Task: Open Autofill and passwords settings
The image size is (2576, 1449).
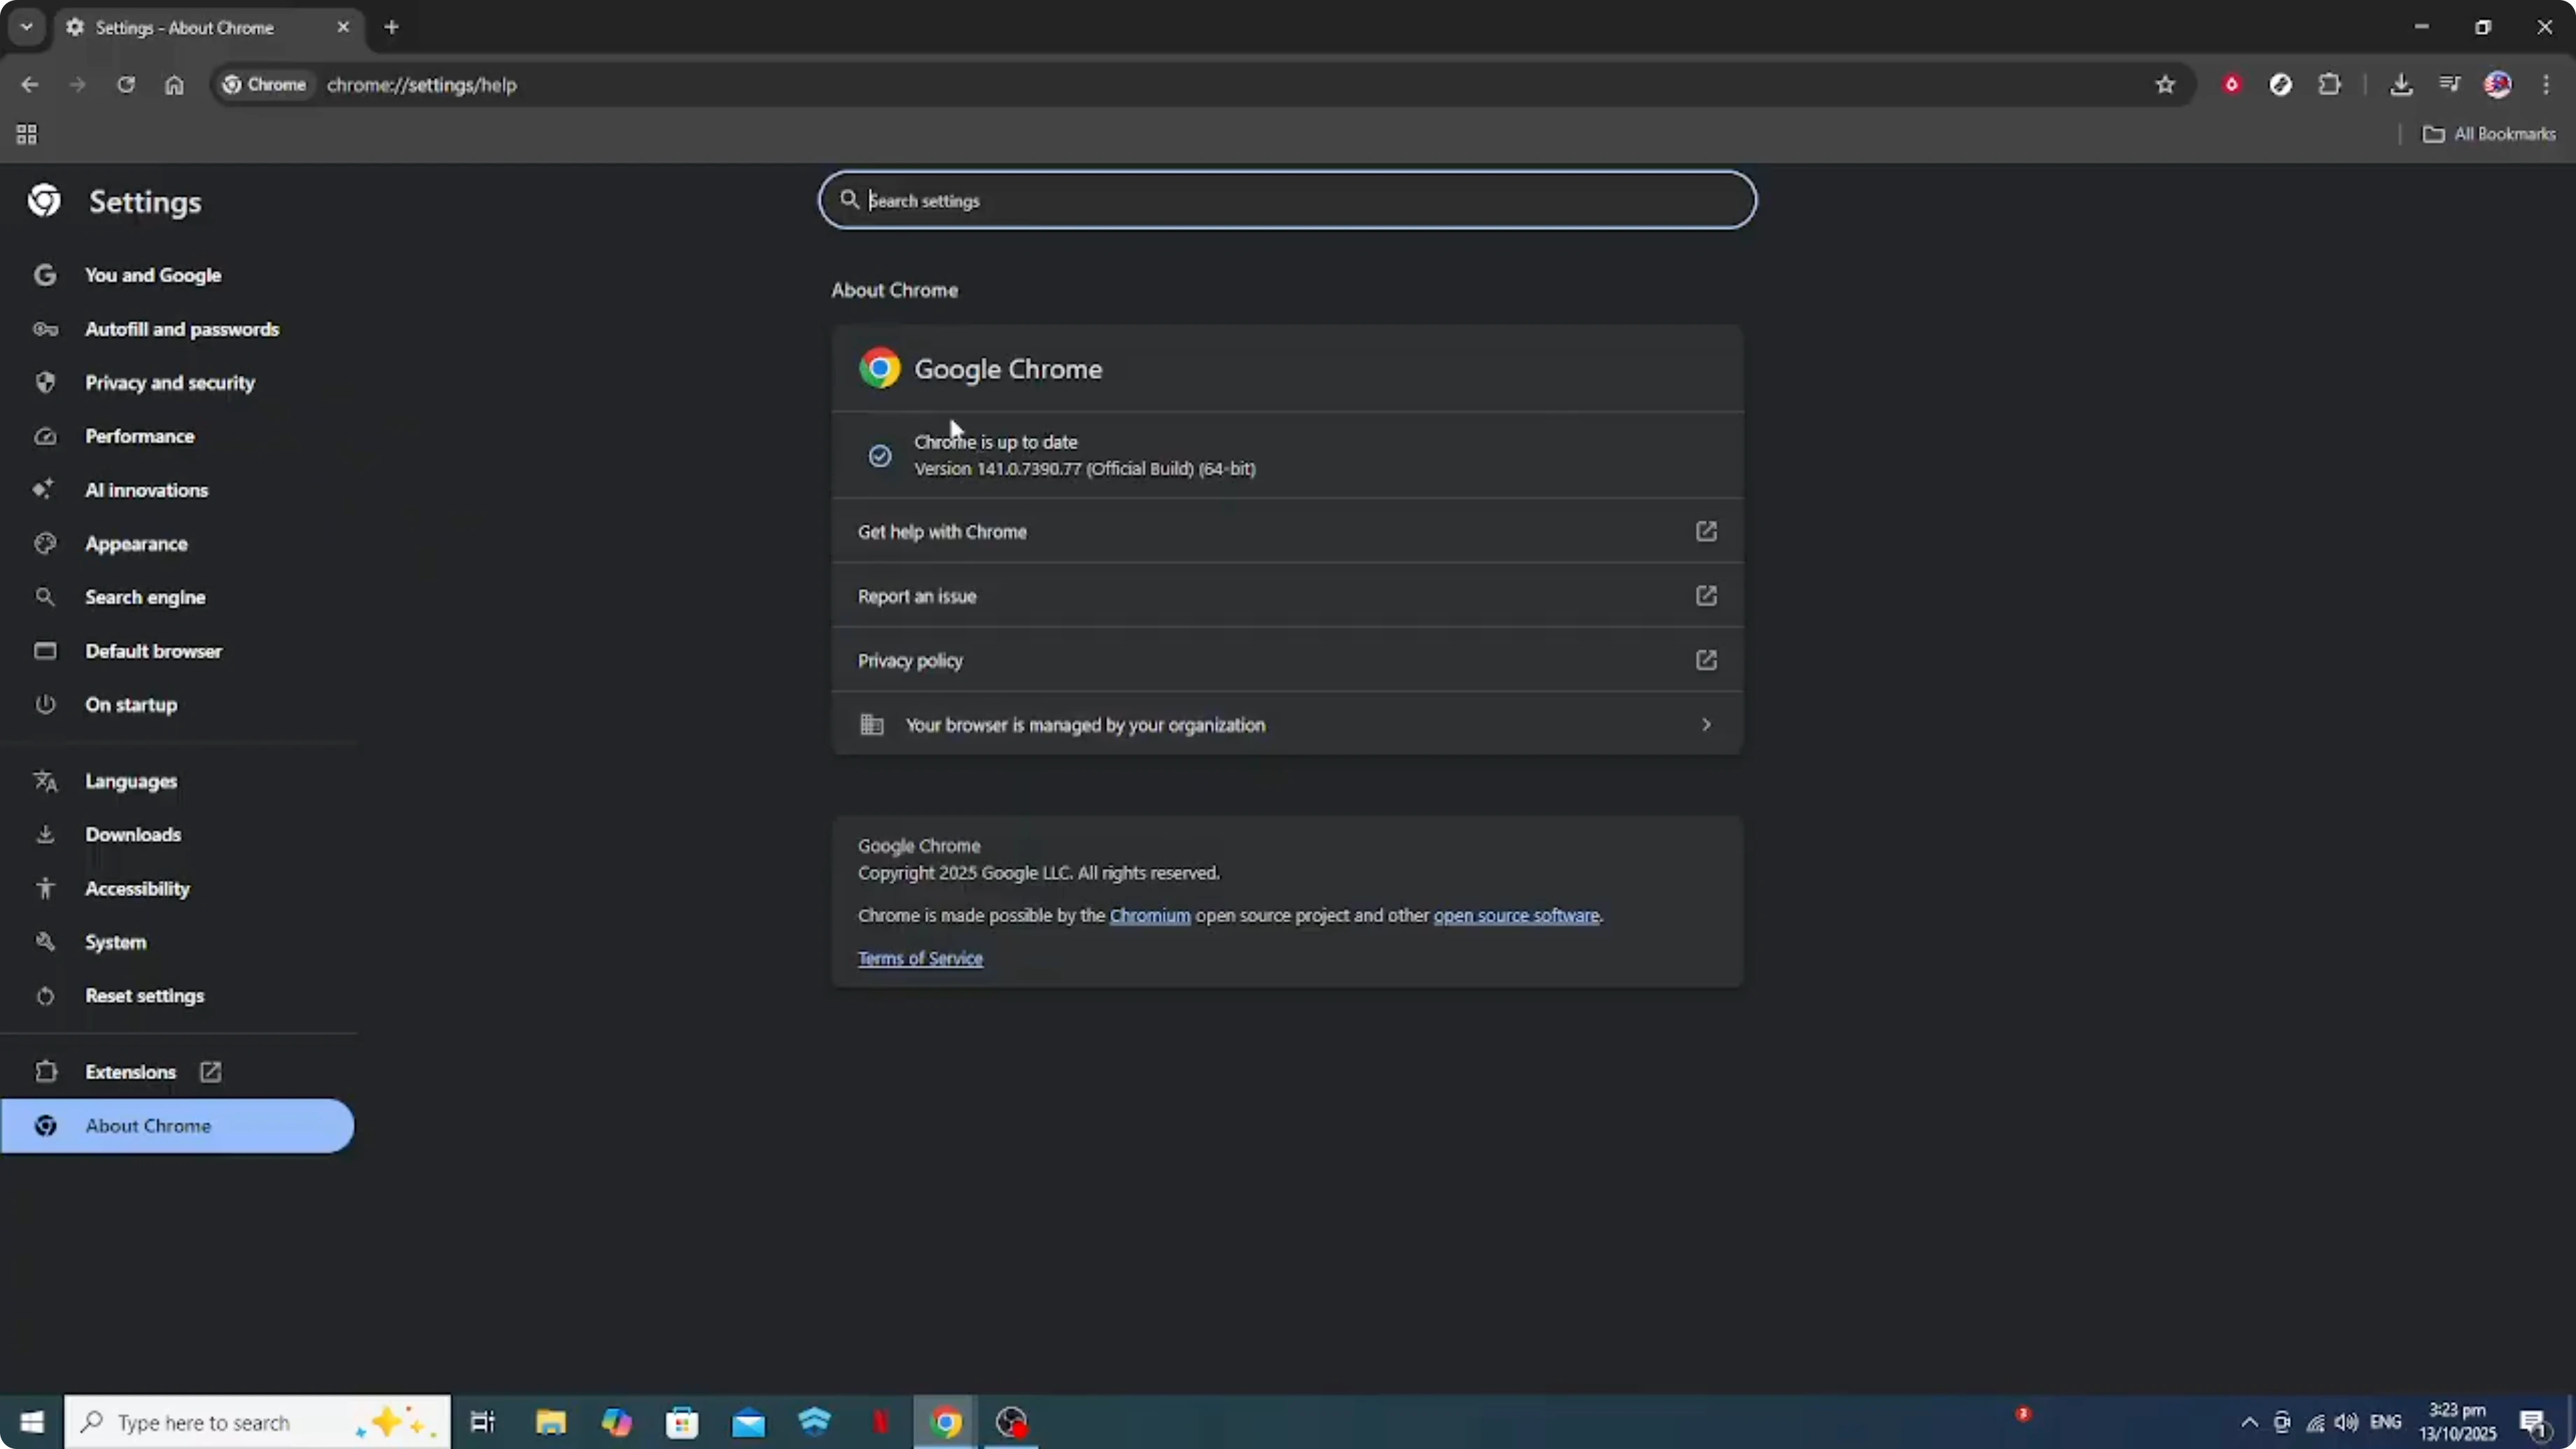Action: pos(182,329)
